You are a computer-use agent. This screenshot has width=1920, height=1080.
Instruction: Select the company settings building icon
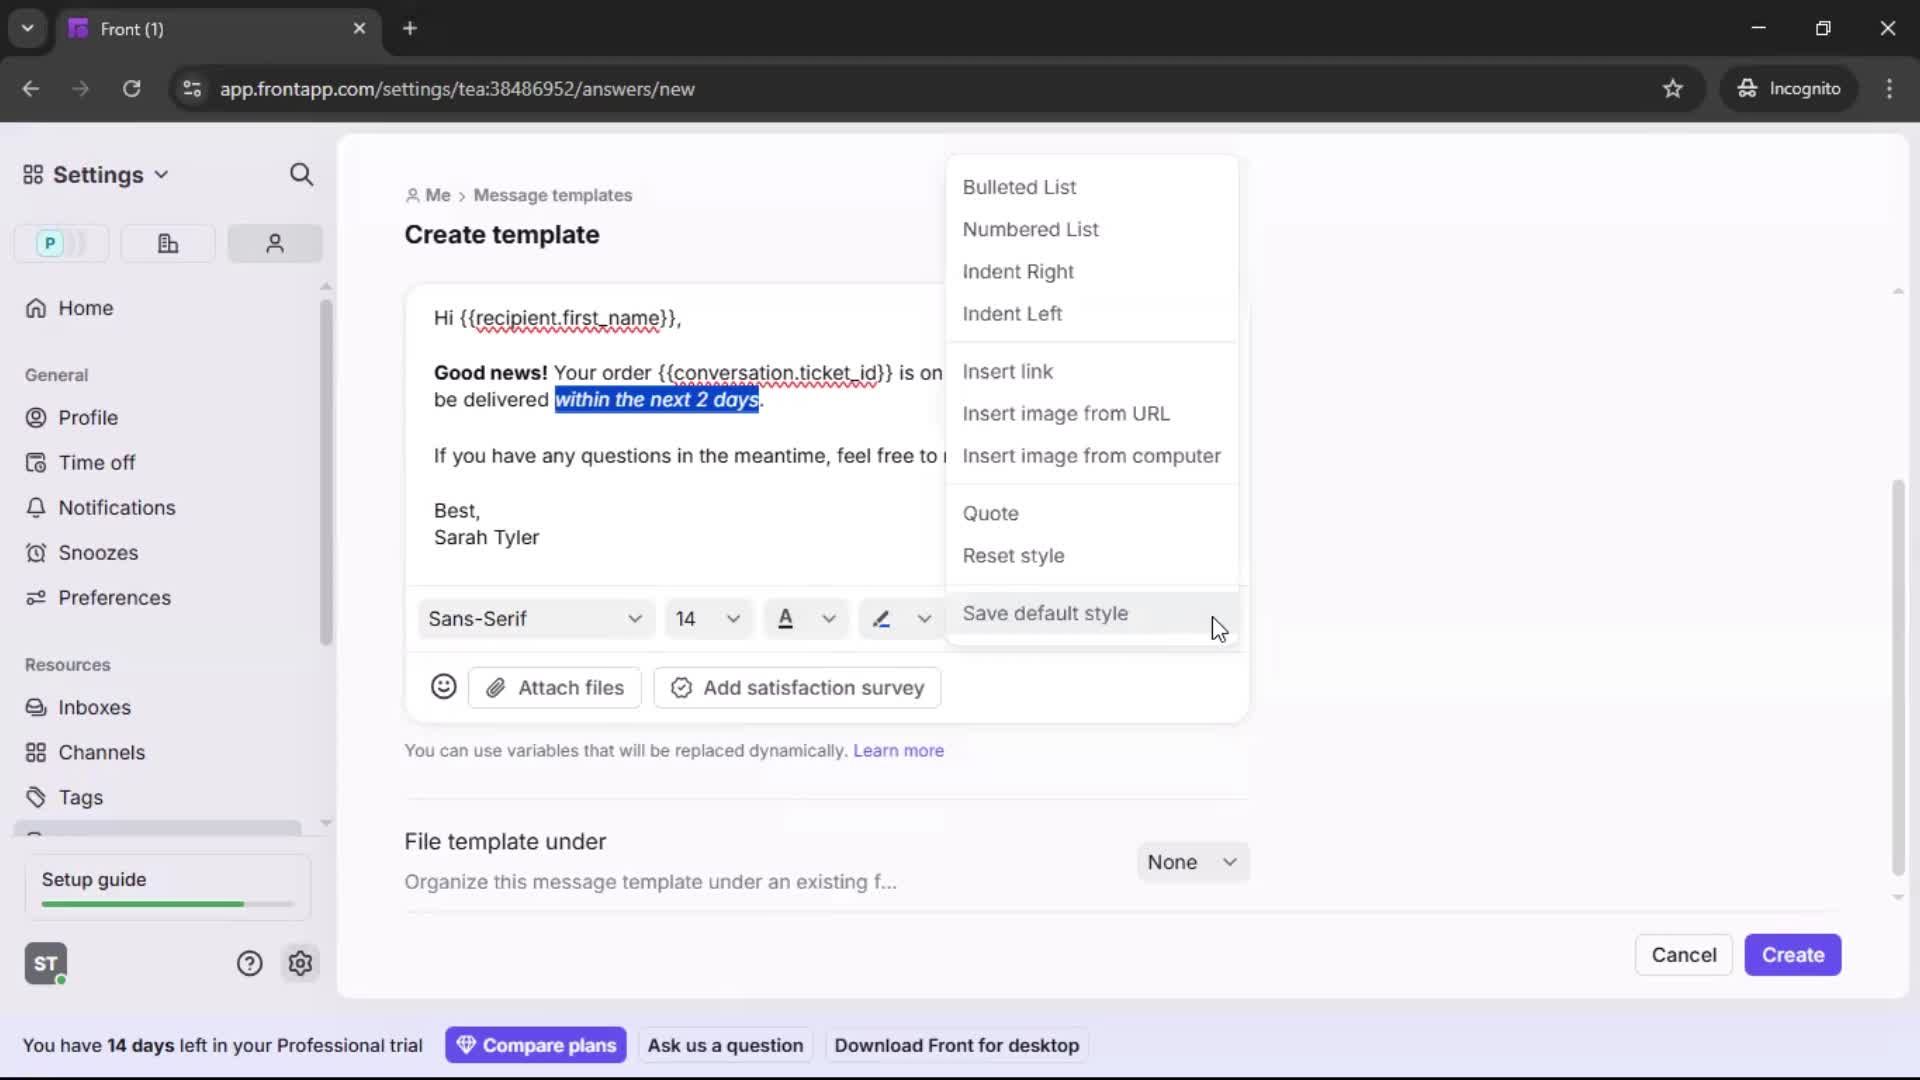pos(167,243)
